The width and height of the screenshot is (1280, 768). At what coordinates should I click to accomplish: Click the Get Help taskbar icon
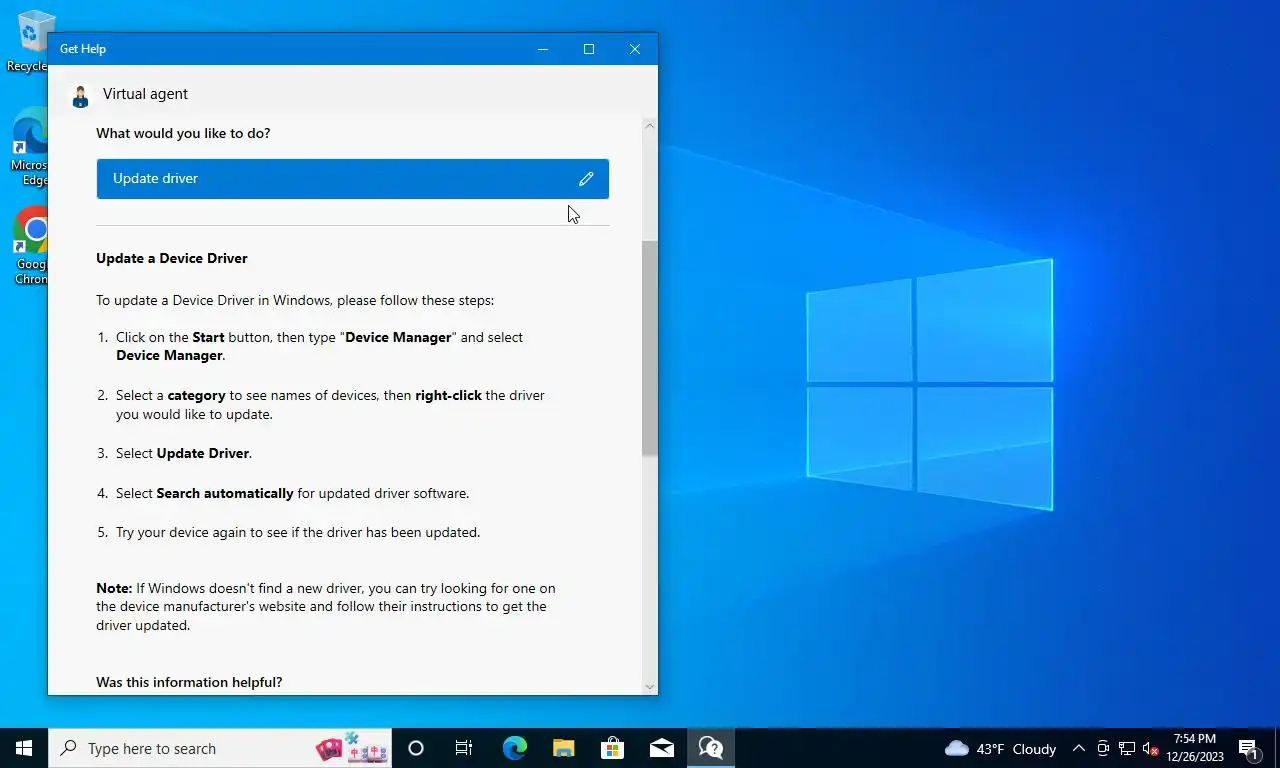(711, 748)
